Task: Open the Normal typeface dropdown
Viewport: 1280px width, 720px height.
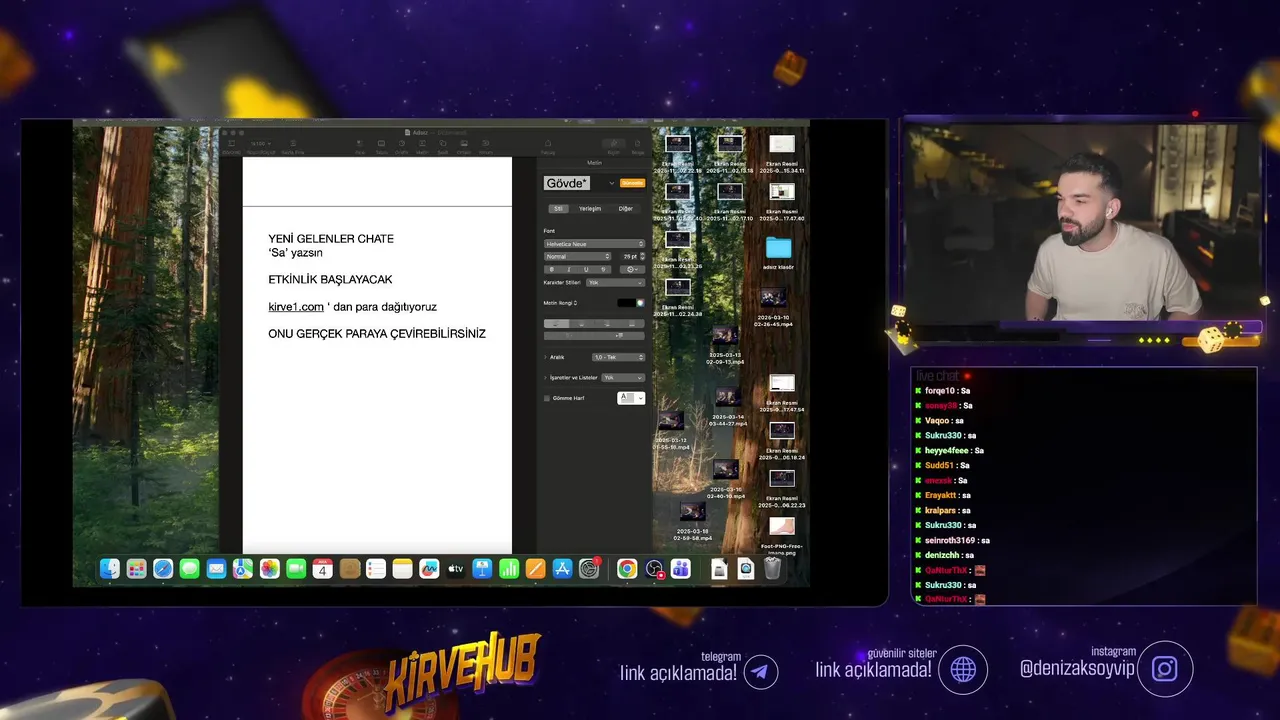Action: click(577, 256)
